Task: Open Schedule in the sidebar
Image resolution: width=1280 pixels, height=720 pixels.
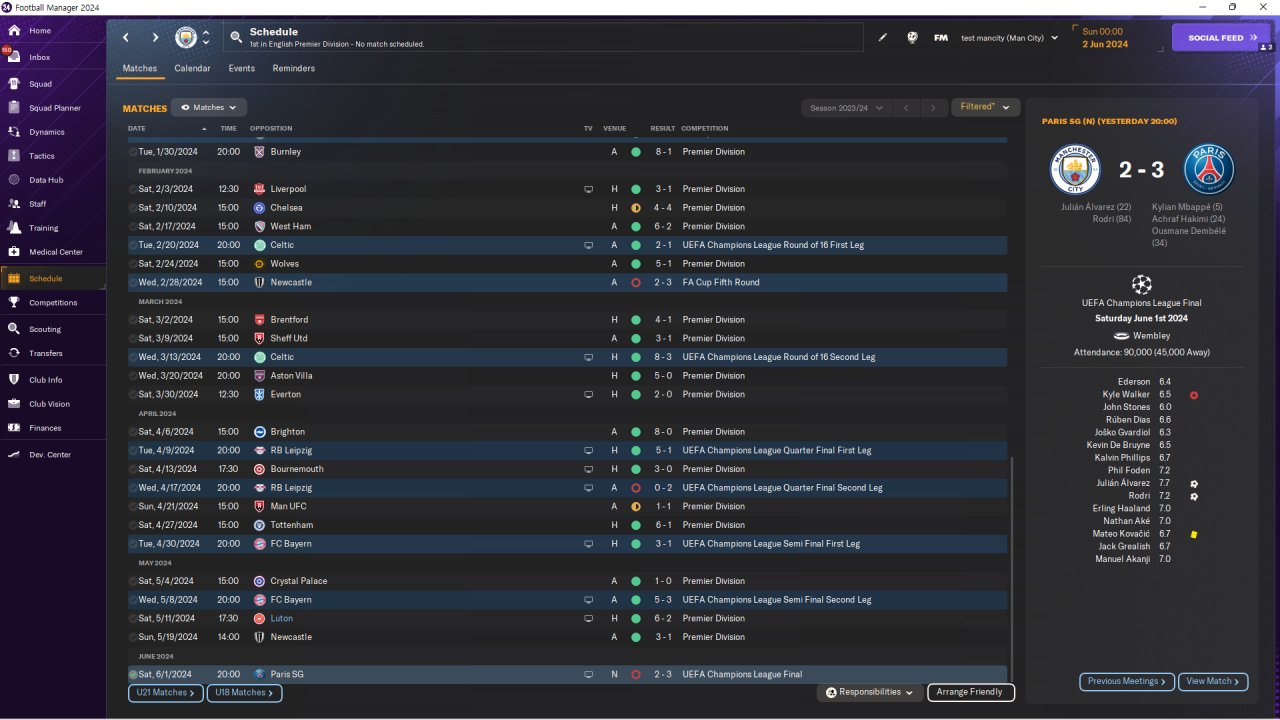Action: (x=53, y=278)
